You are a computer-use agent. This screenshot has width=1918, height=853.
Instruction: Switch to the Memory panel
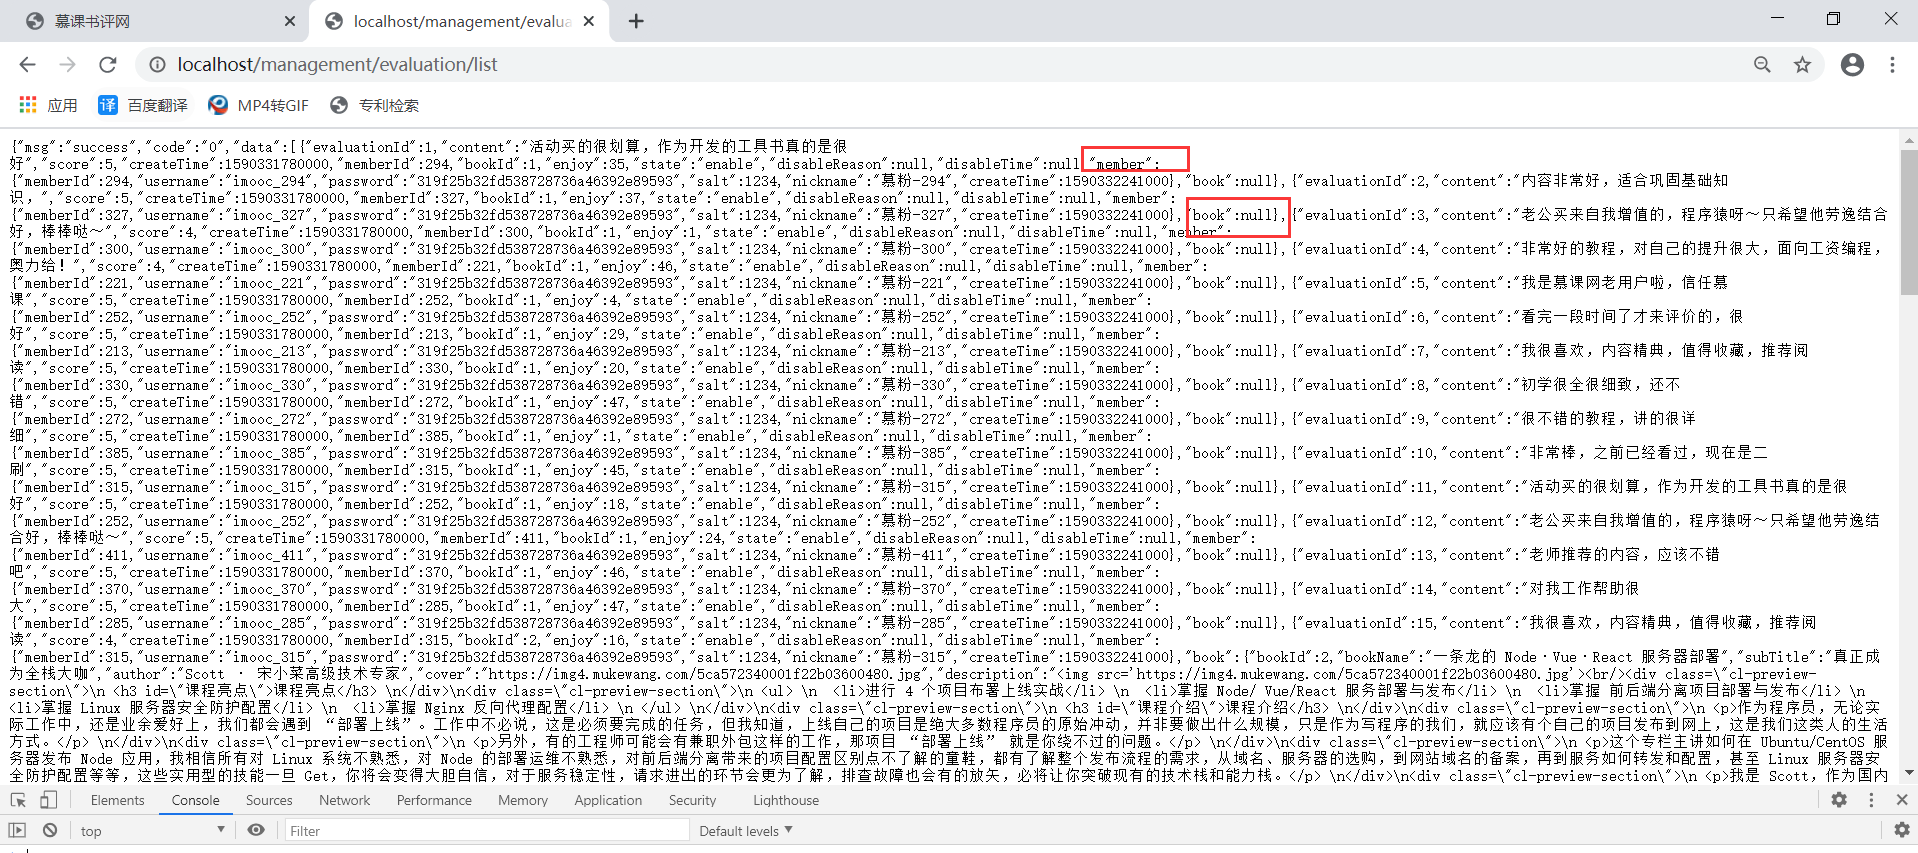(x=522, y=800)
